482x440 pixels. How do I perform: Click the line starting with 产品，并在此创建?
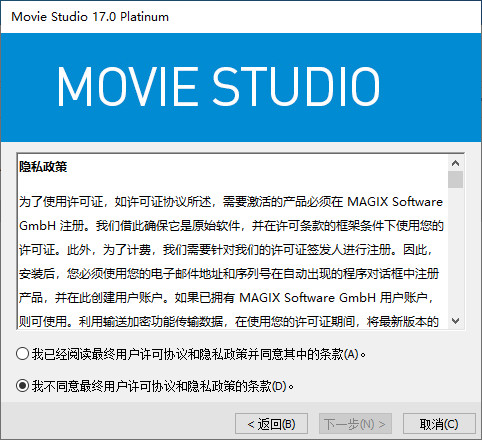point(226,298)
